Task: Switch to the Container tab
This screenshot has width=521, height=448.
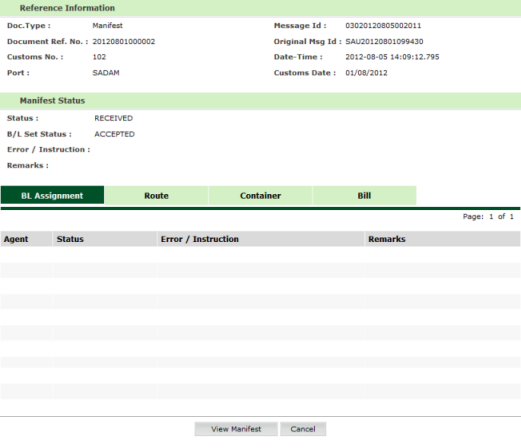Action: pyautogui.click(x=260, y=195)
